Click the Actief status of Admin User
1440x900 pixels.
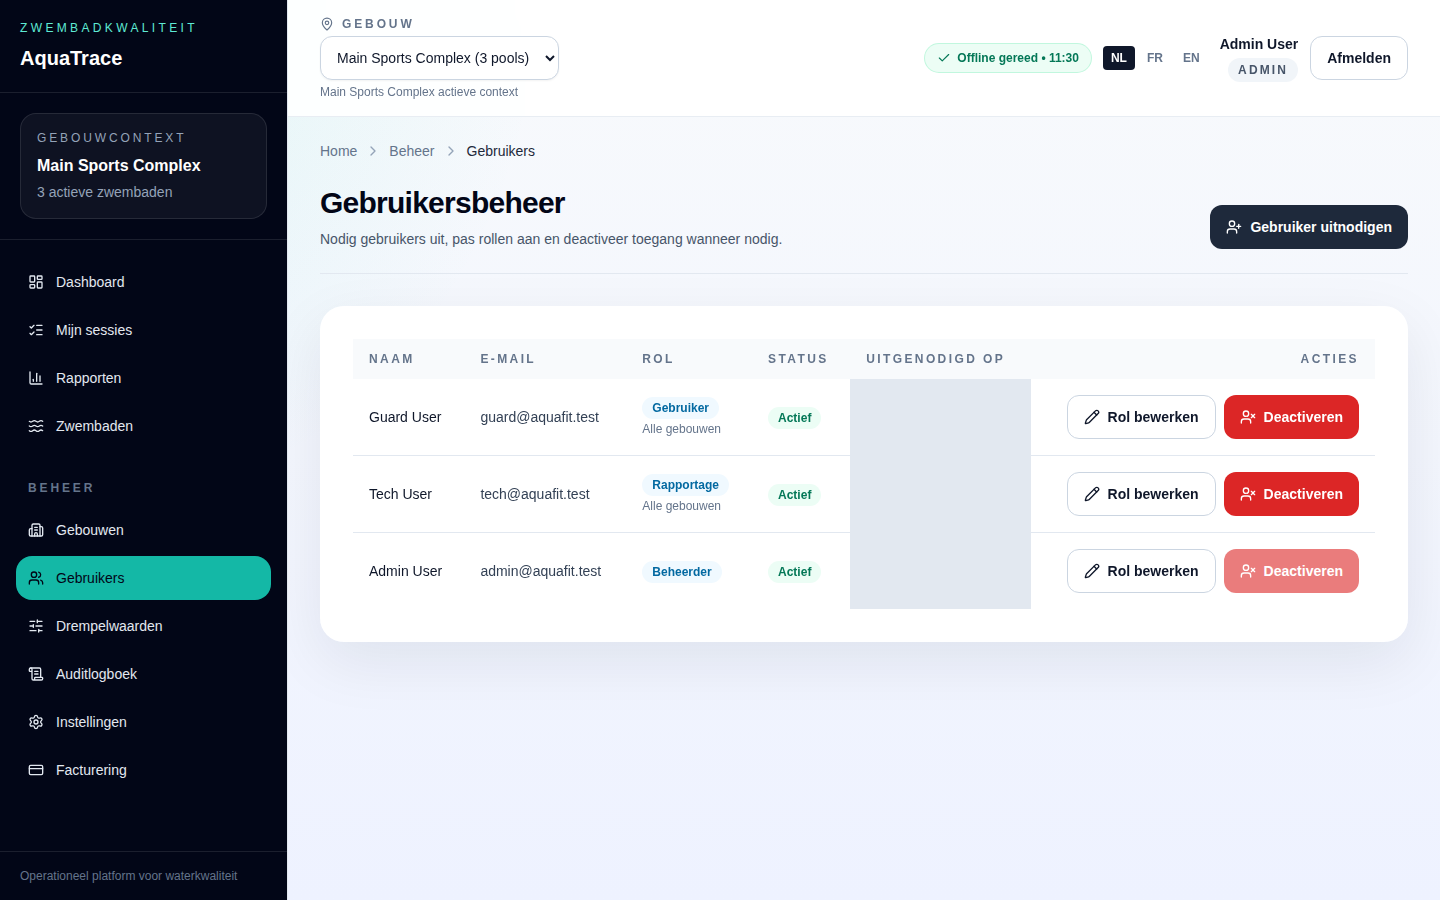(794, 572)
